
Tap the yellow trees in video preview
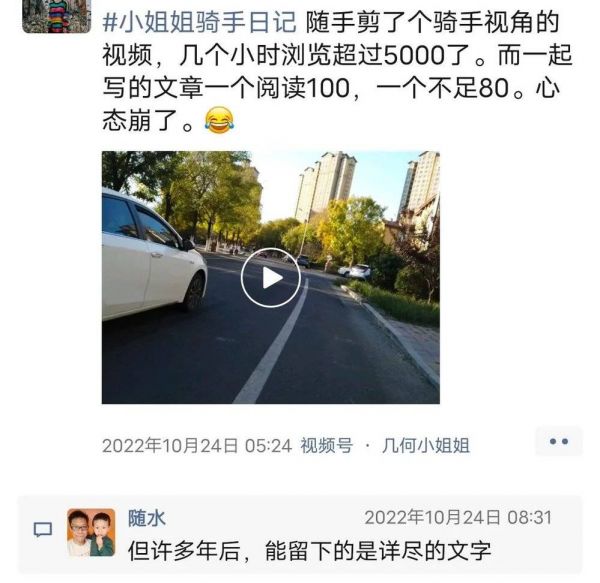(x=350, y=228)
